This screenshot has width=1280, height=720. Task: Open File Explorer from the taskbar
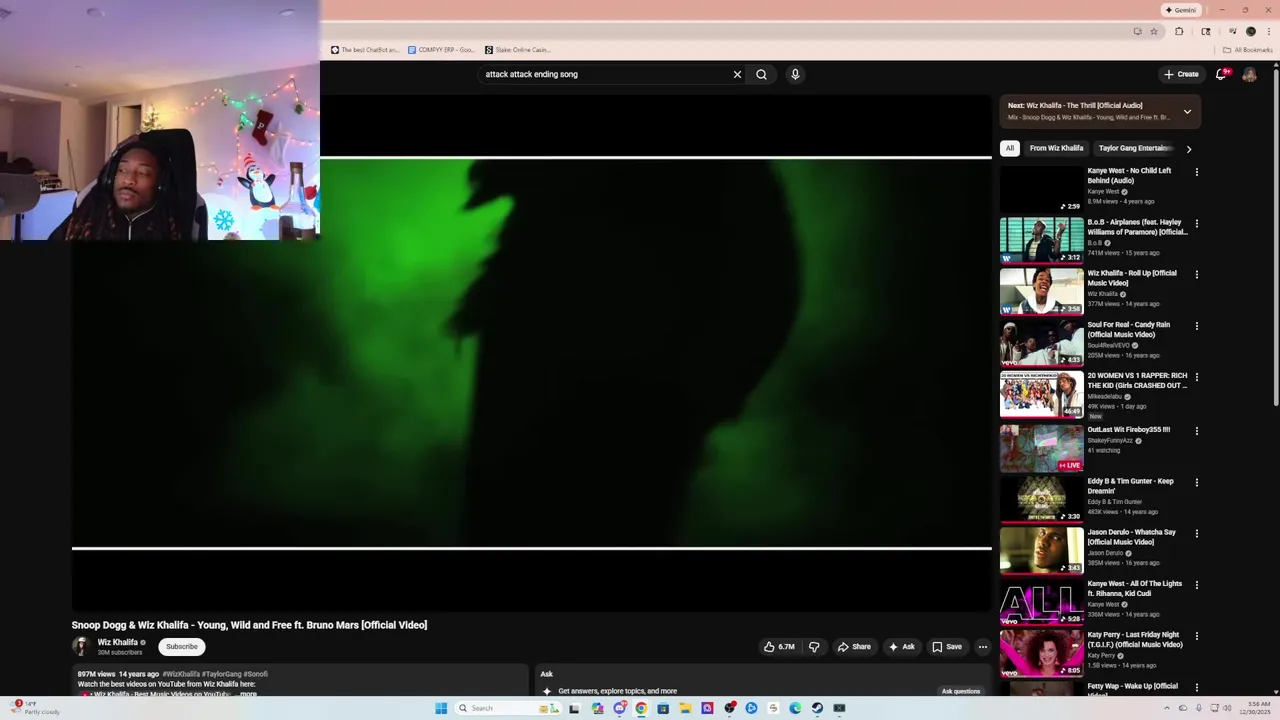[x=685, y=708]
